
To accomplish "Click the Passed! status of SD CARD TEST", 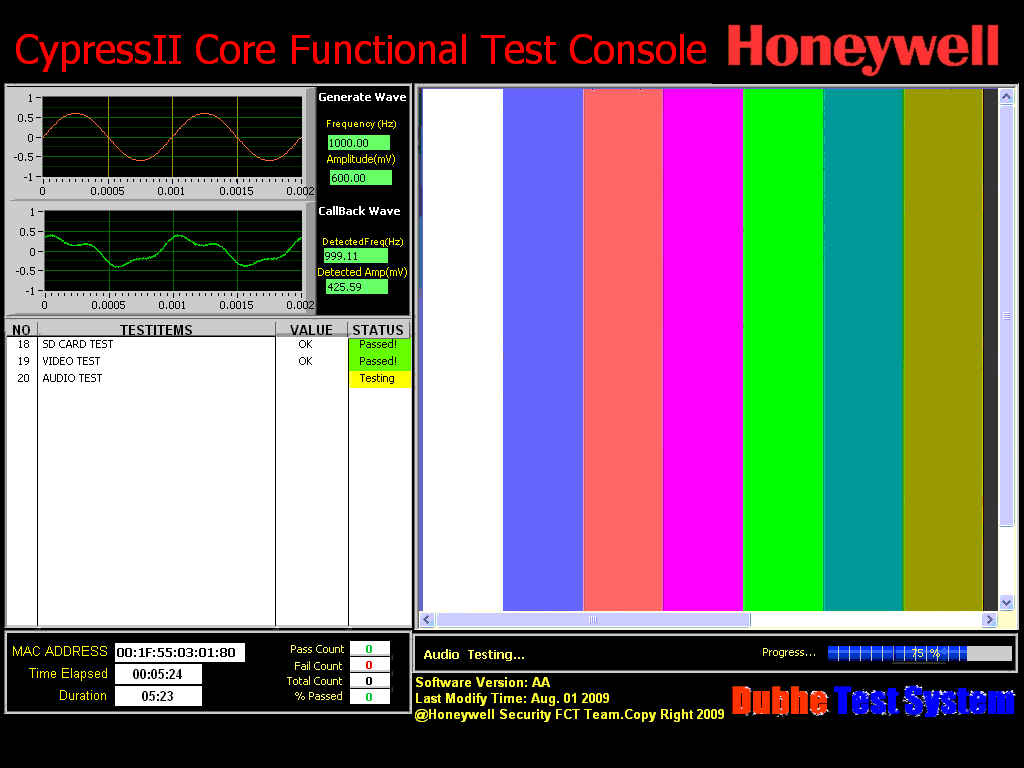I will pyautogui.click(x=379, y=344).
